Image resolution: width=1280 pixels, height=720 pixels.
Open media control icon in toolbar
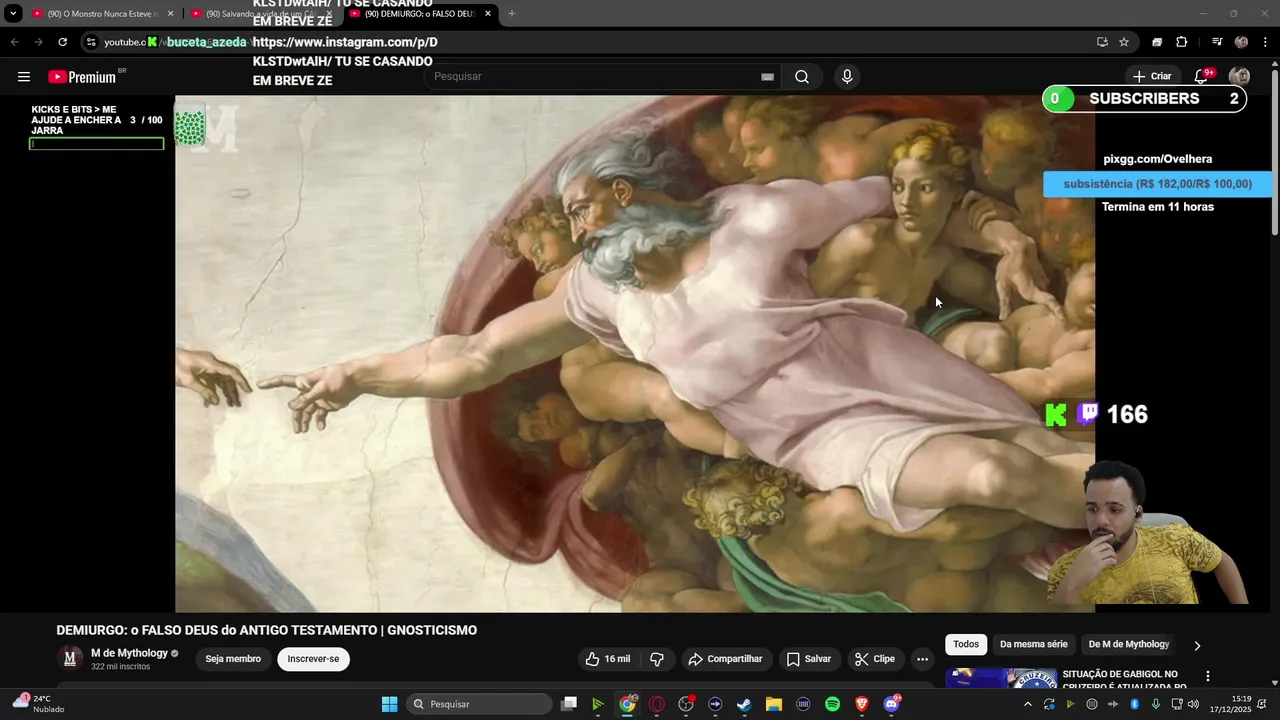(x=1217, y=42)
